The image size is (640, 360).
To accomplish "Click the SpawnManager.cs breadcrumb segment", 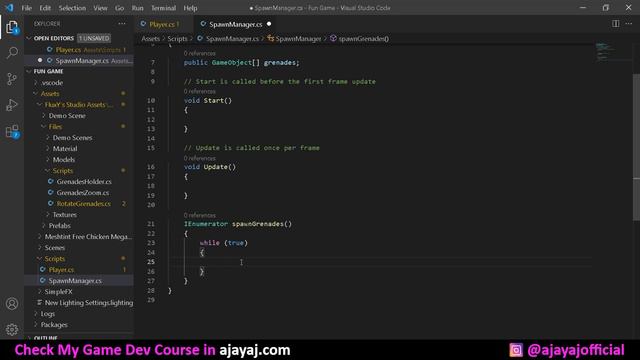I will 232,39.
